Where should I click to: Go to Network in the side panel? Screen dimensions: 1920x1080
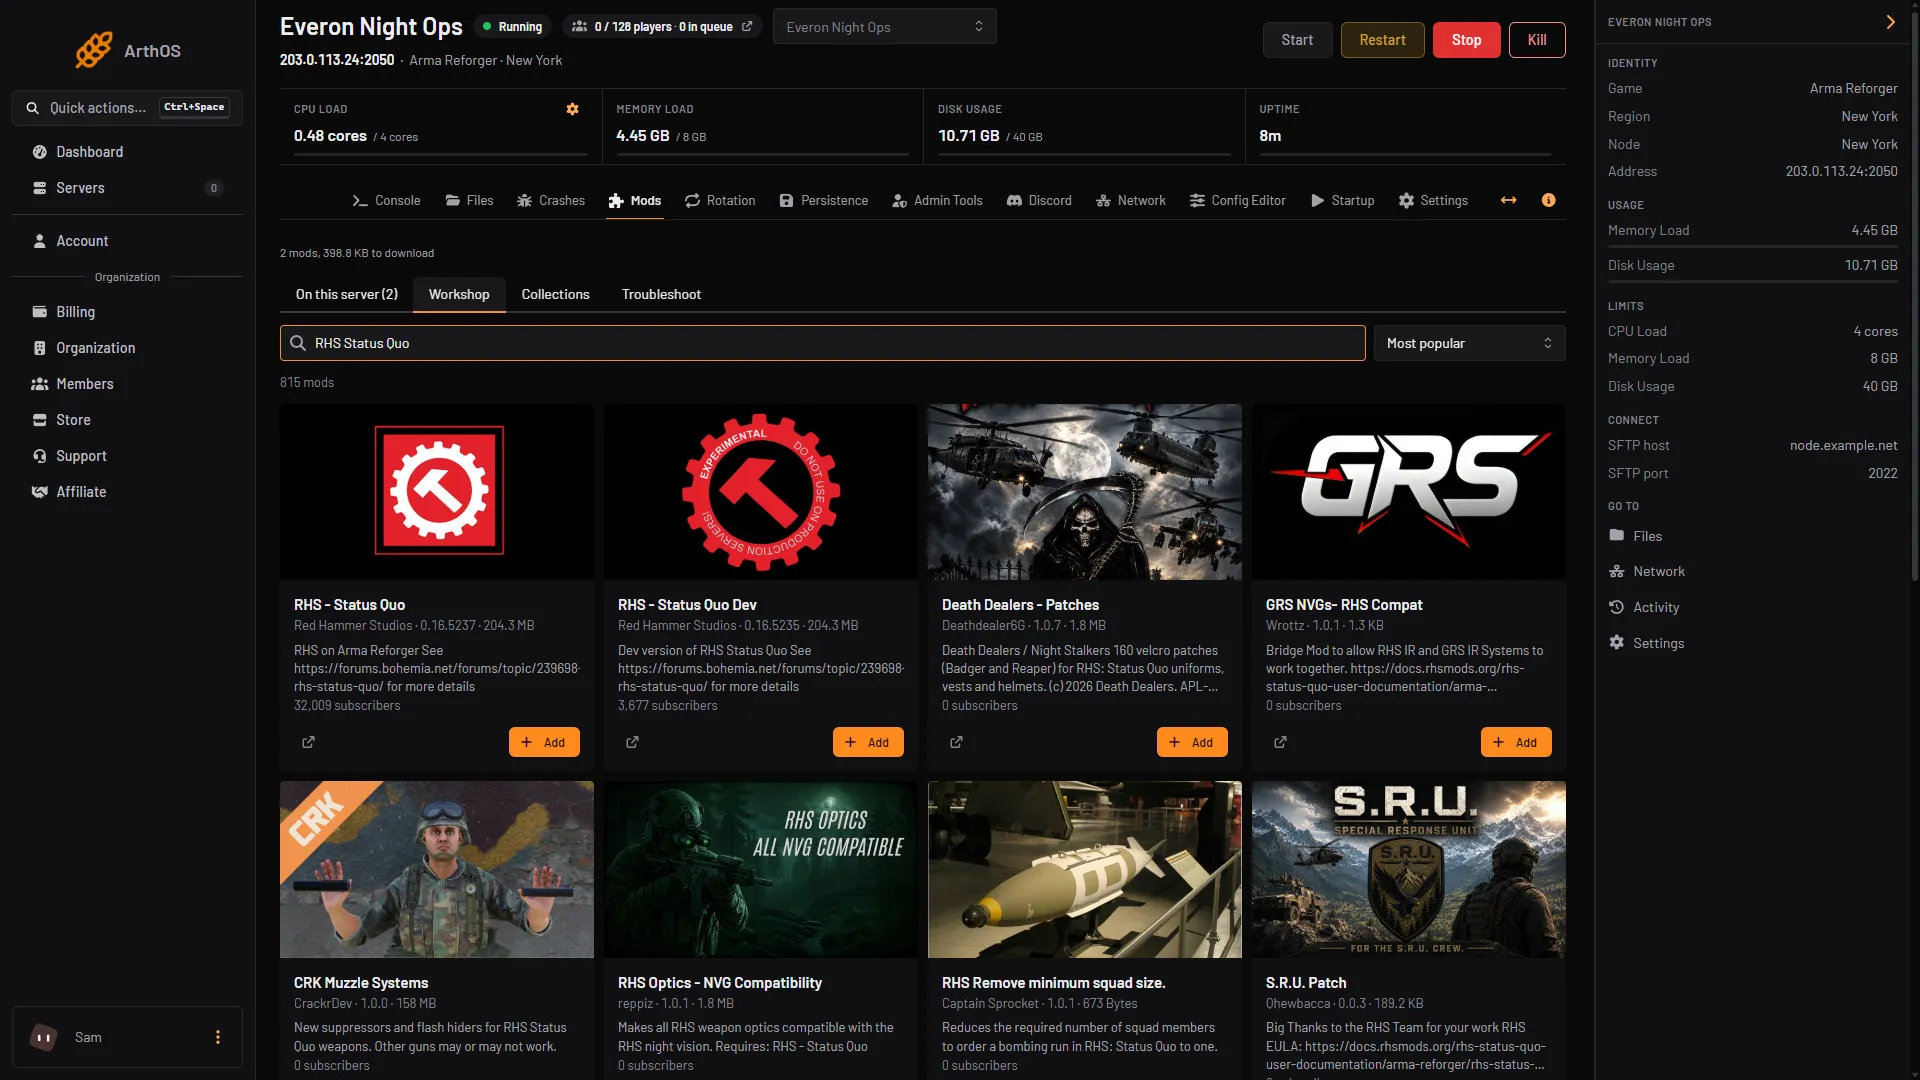pyautogui.click(x=1647, y=571)
